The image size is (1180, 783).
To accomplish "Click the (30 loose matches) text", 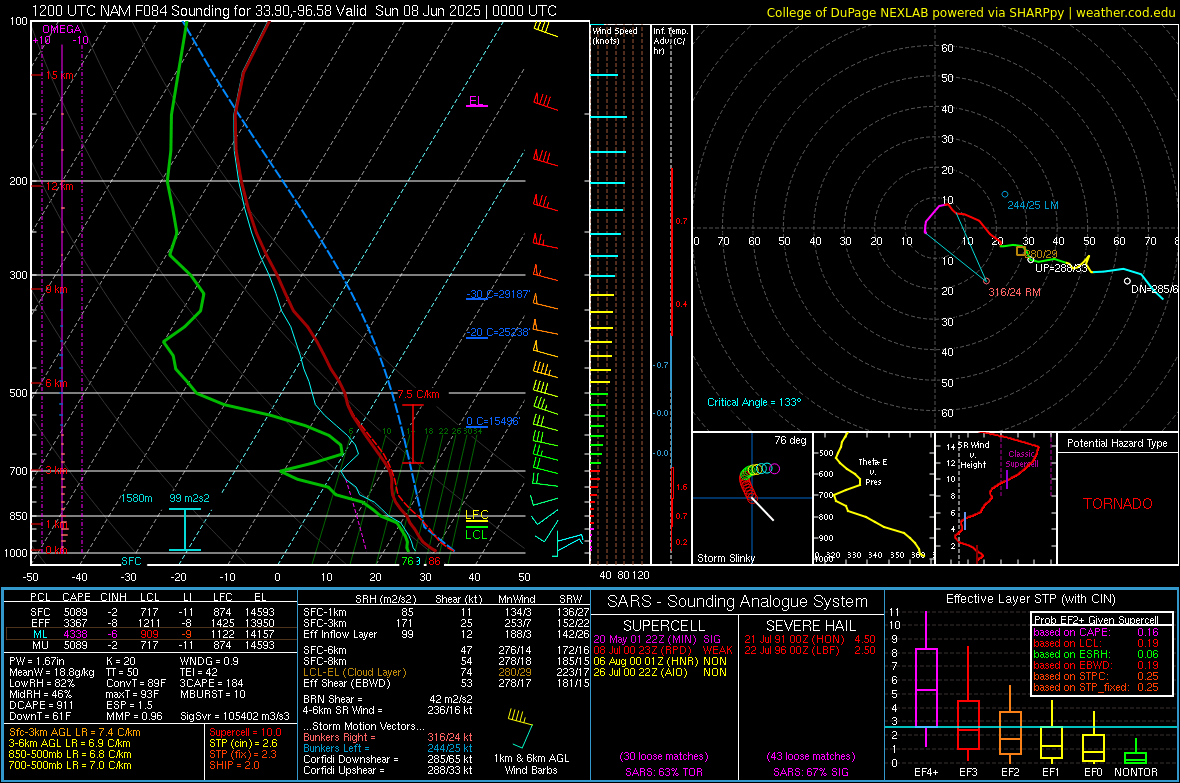I will [x=664, y=757].
